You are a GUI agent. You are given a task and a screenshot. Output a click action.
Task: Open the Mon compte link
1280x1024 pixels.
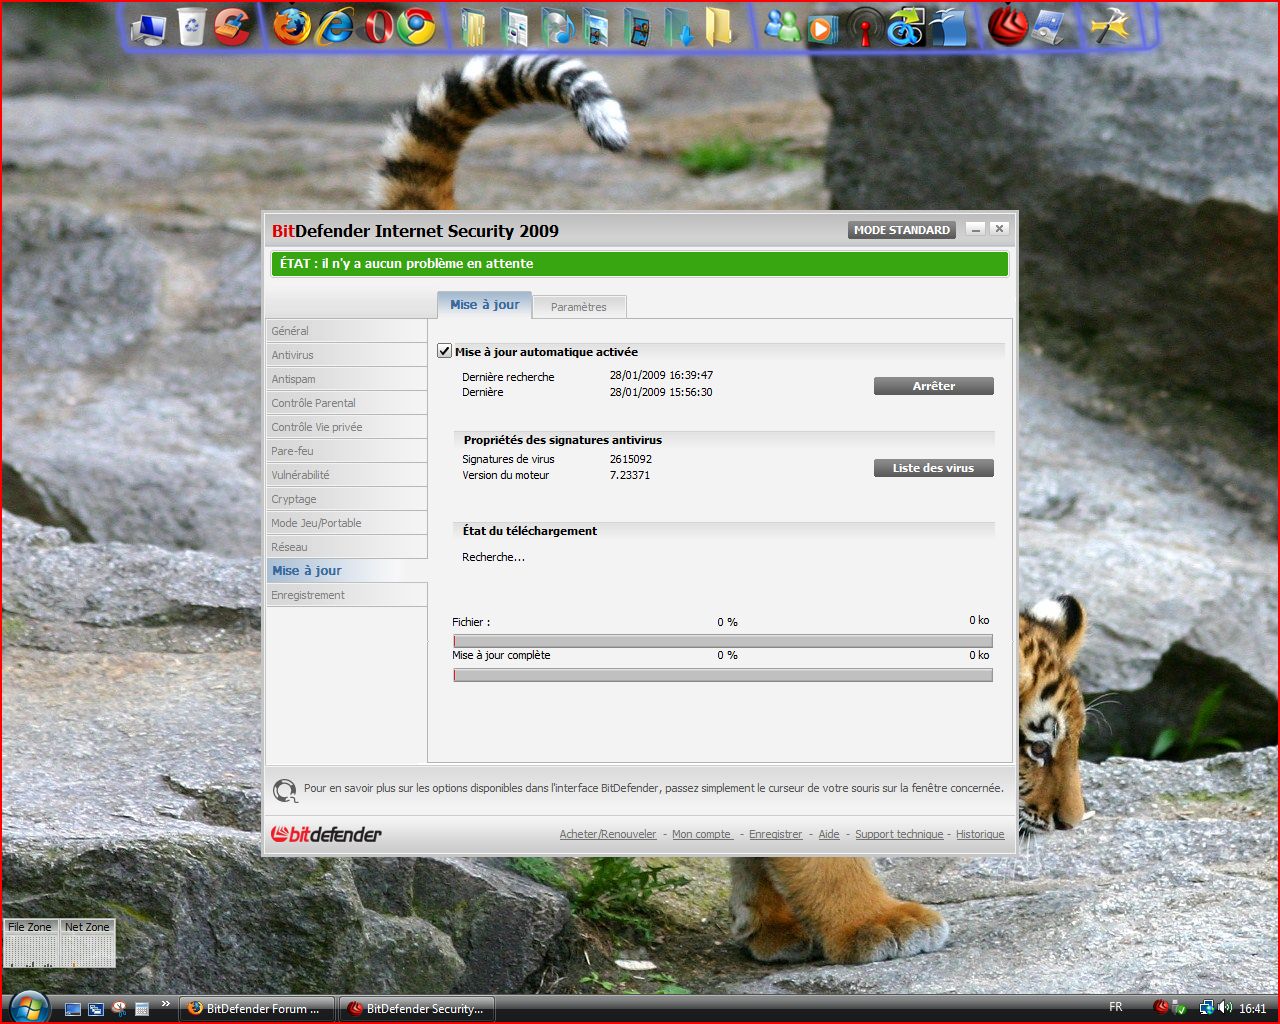(702, 834)
